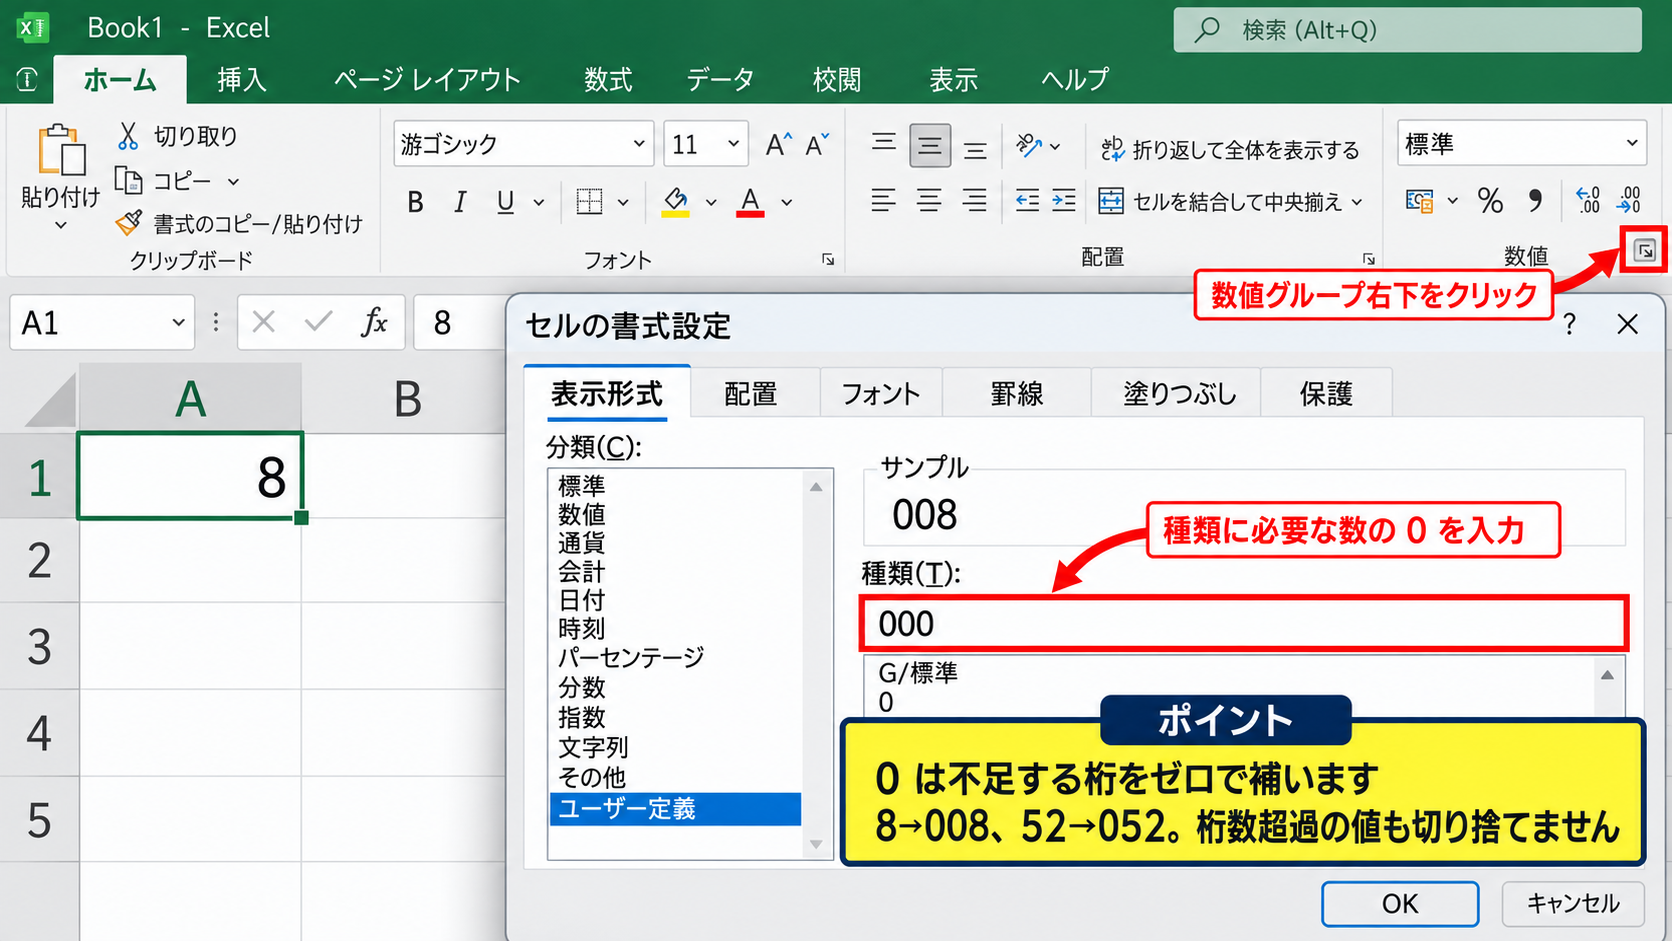Click the column B header
This screenshot has width=1672, height=941.
(x=407, y=398)
